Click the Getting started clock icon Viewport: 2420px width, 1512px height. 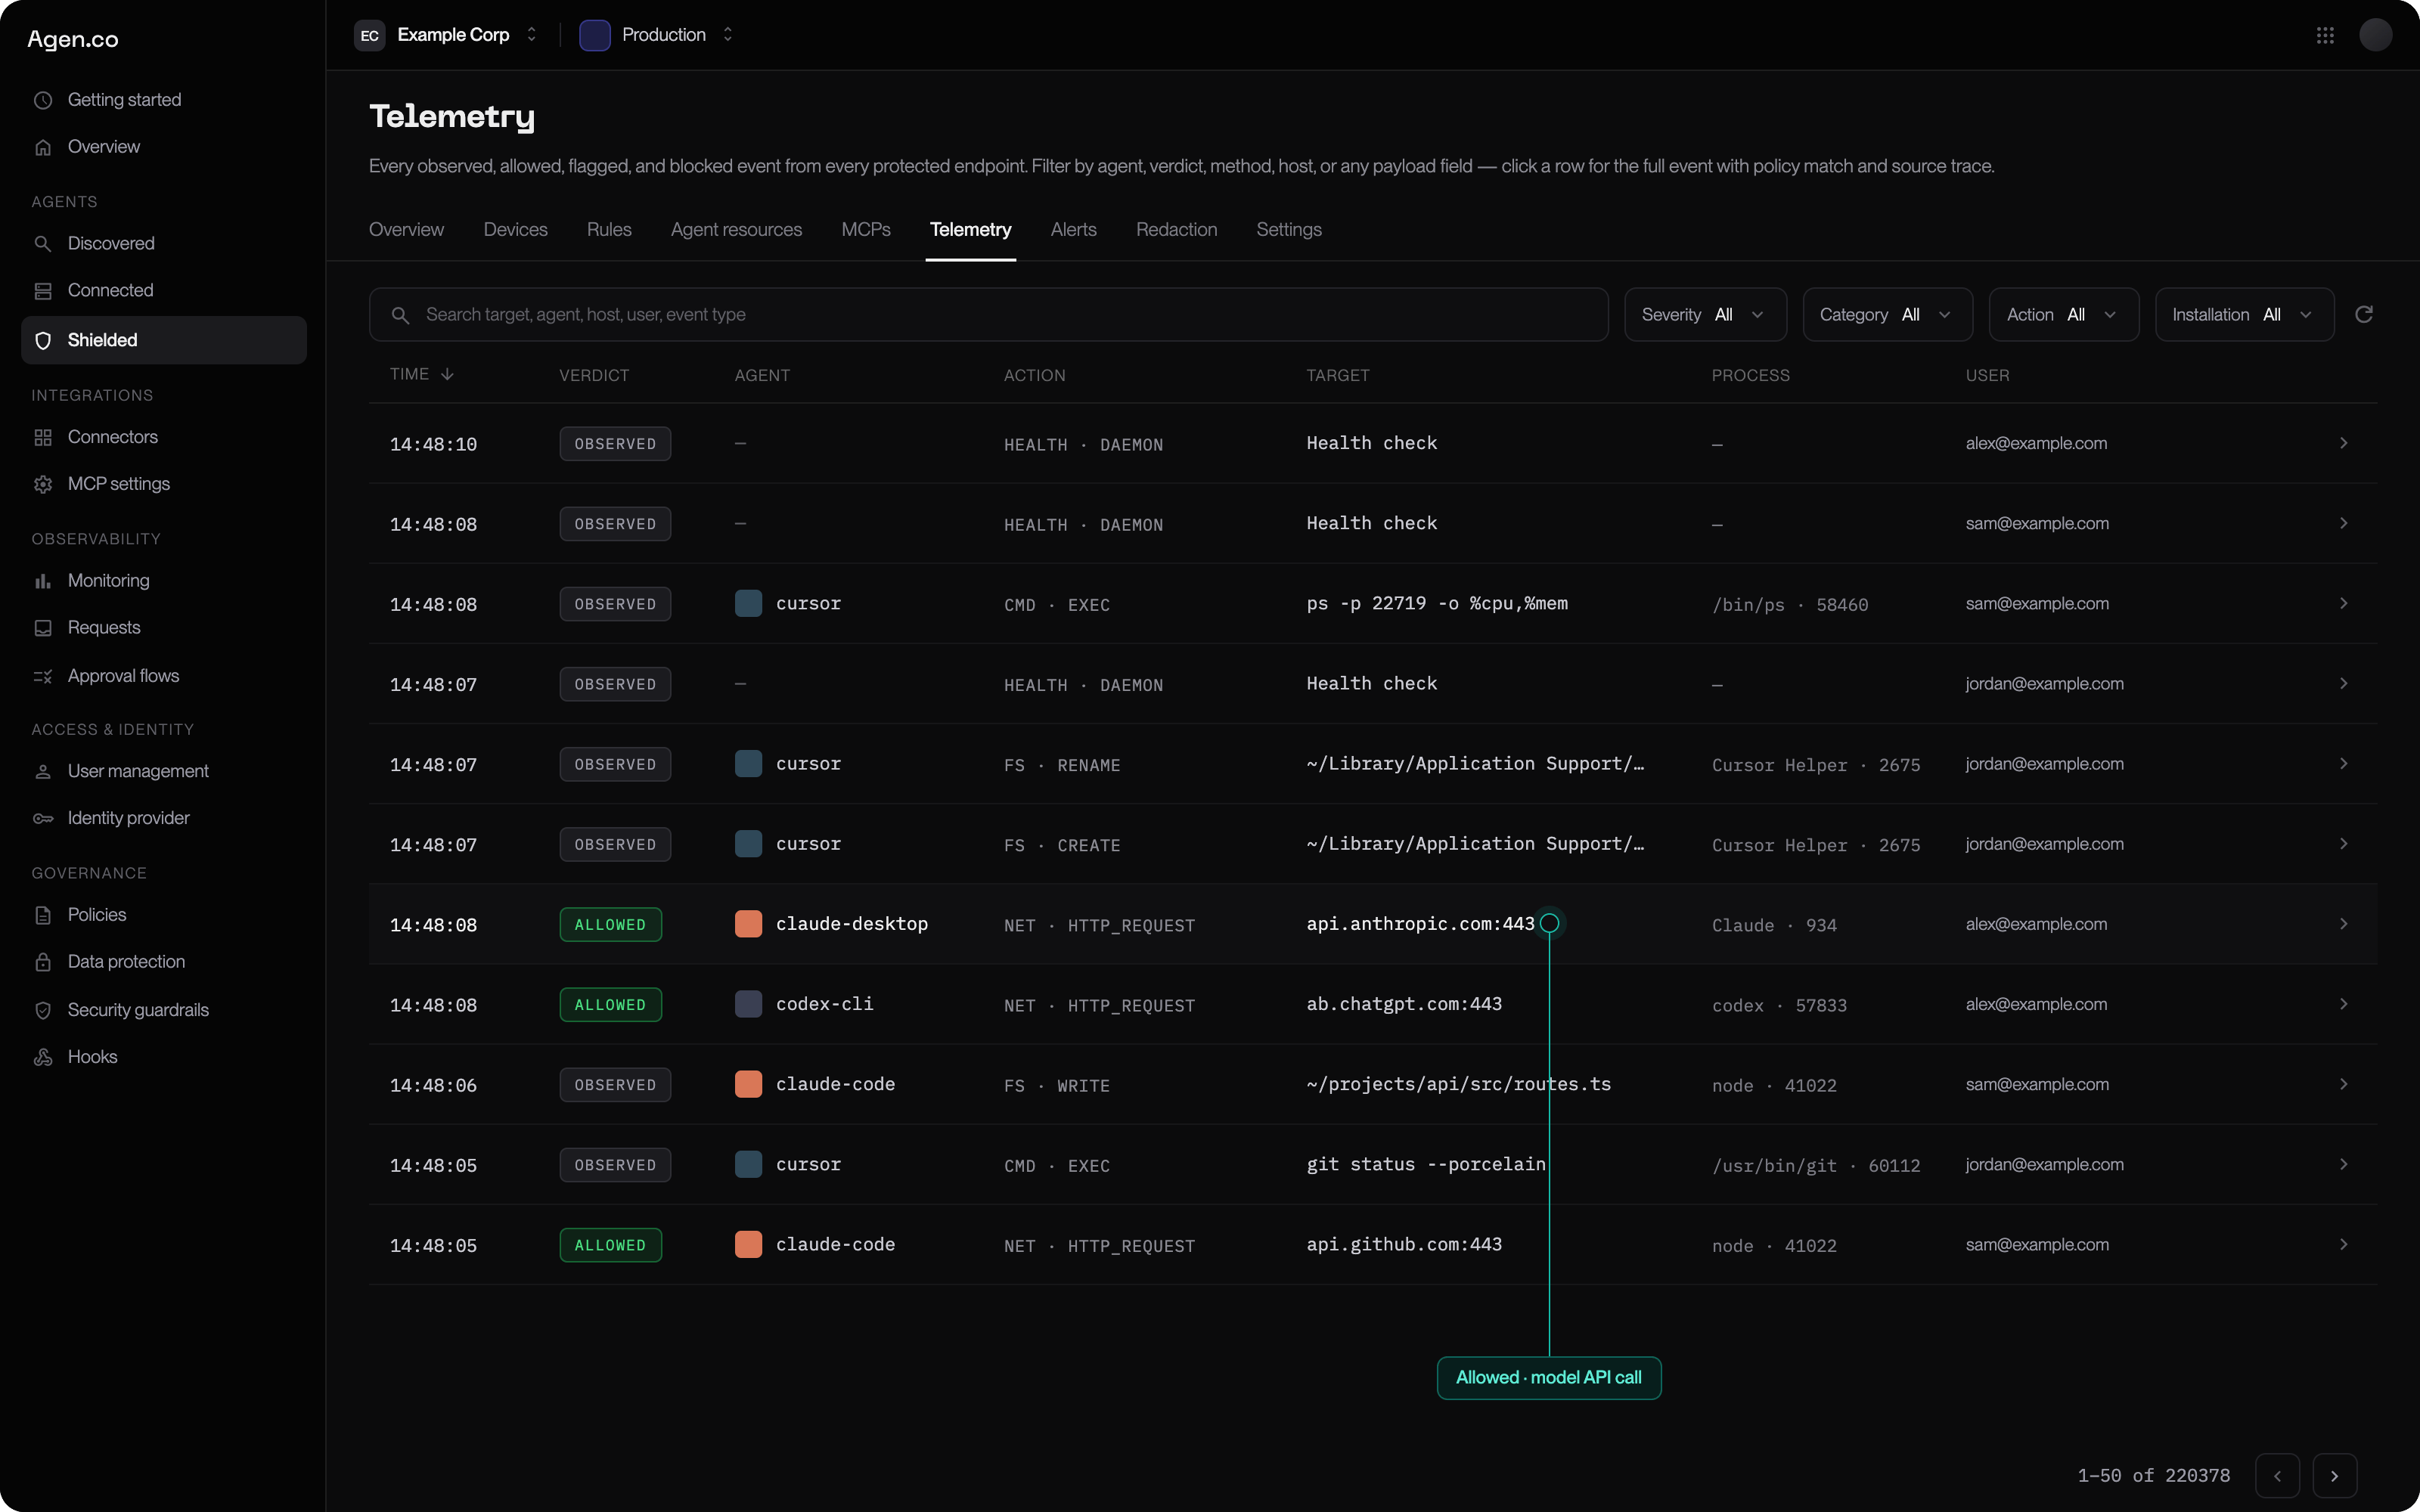(43, 100)
